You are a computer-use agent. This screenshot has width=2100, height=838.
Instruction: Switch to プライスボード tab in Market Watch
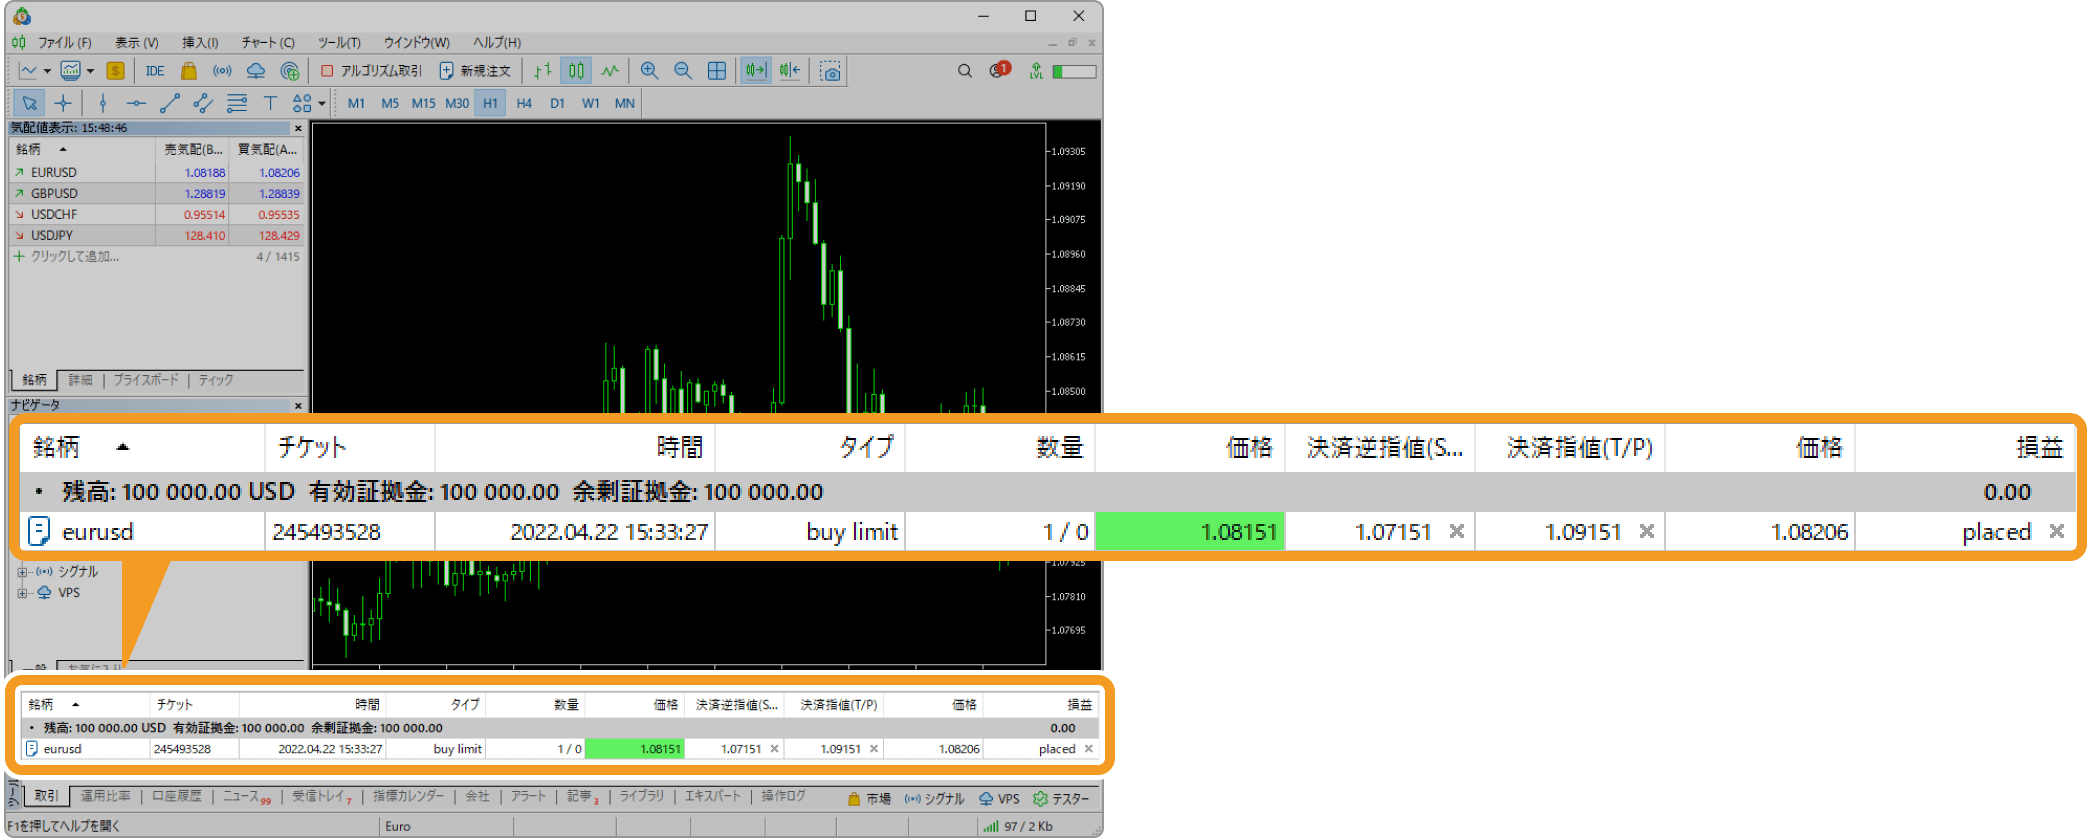146,380
